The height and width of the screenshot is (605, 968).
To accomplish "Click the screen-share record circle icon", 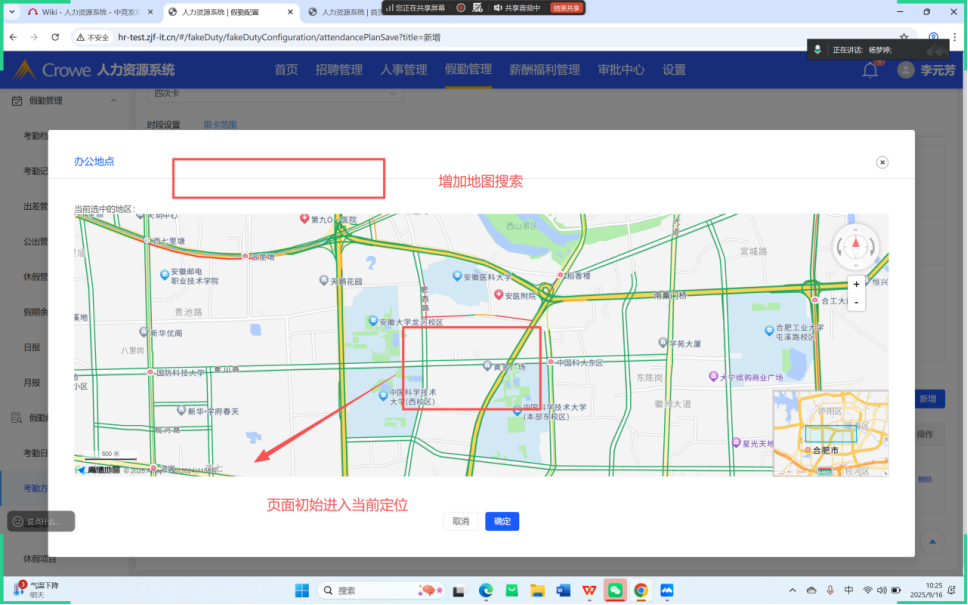I will (x=461, y=8).
